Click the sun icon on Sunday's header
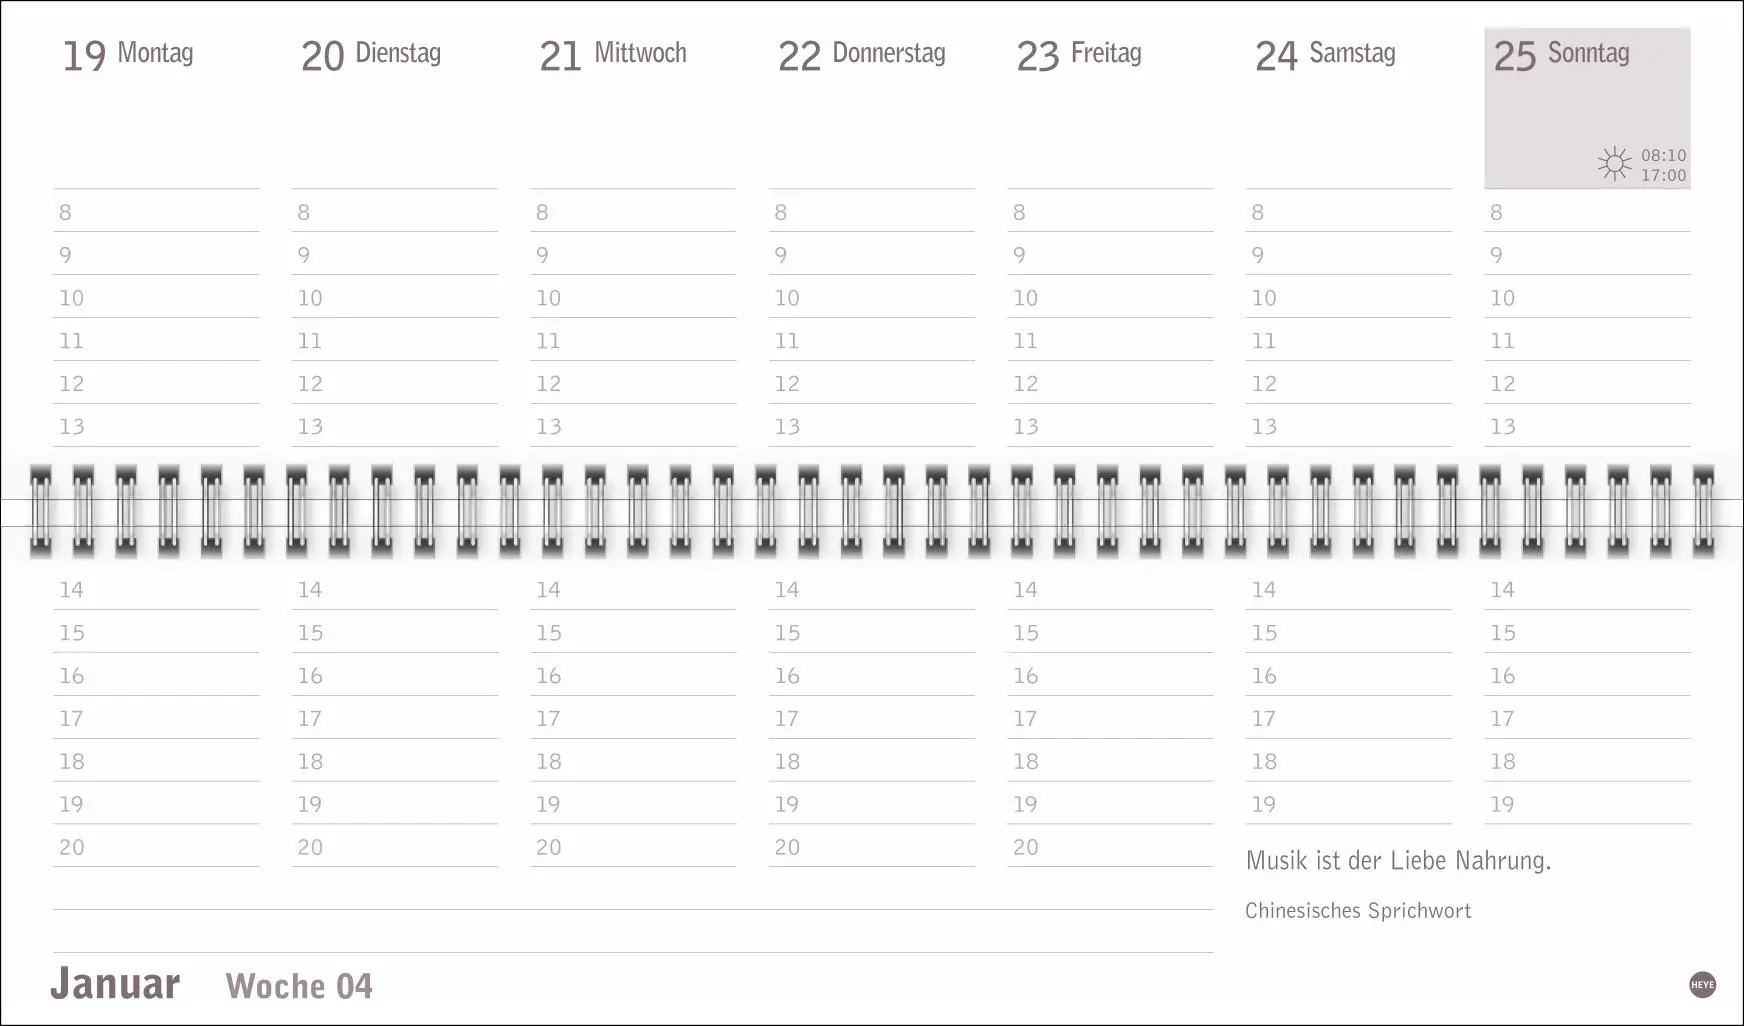This screenshot has height=1026, width=1744. 1614,164
